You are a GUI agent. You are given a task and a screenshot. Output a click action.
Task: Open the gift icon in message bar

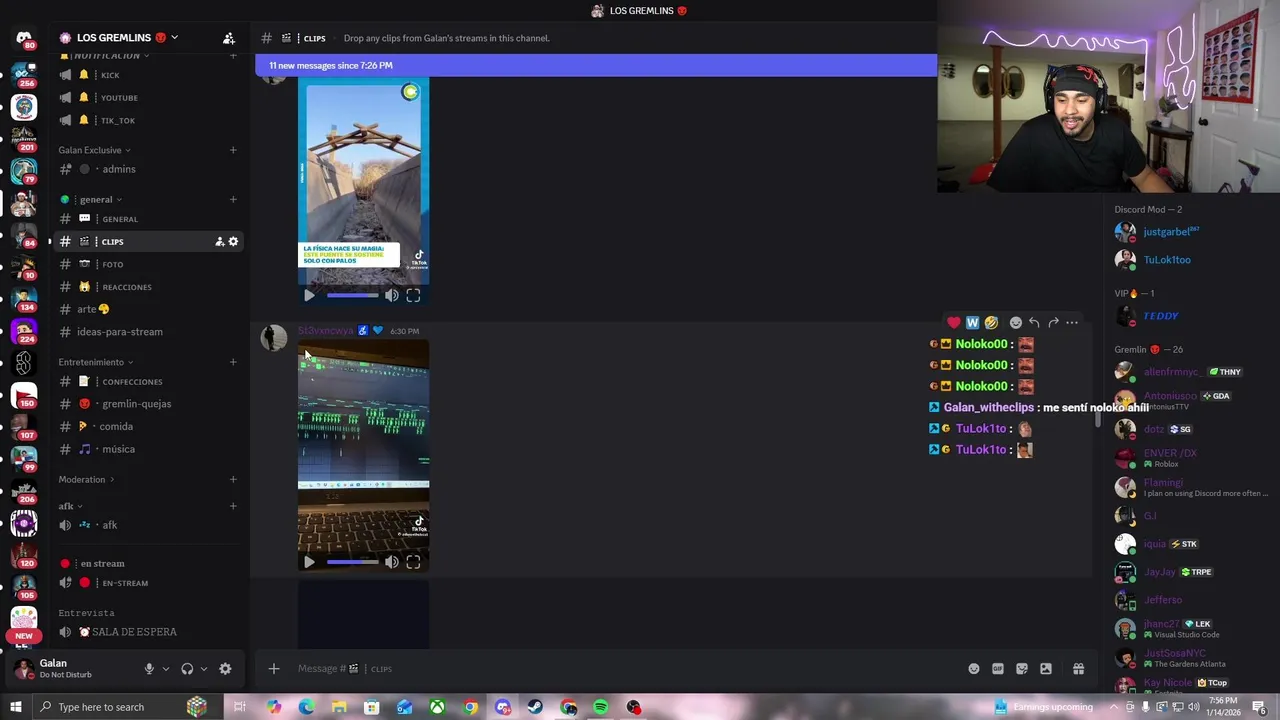[x=1078, y=669]
